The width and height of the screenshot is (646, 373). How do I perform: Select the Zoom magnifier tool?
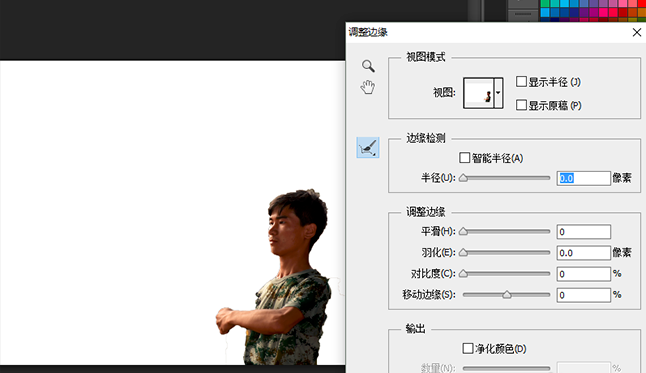click(x=368, y=66)
